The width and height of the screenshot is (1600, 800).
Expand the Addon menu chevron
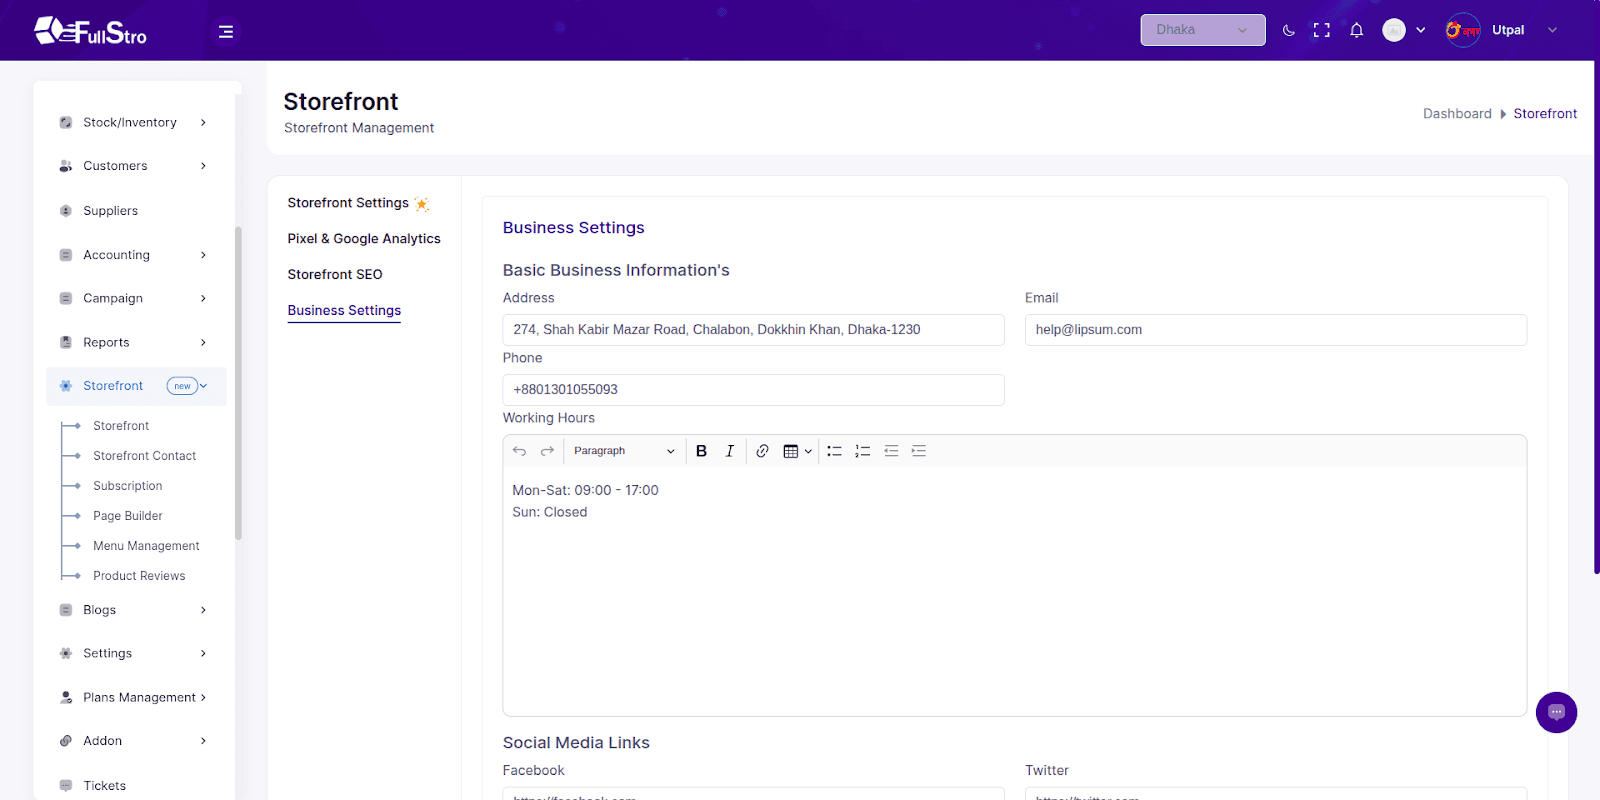coord(203,741)
